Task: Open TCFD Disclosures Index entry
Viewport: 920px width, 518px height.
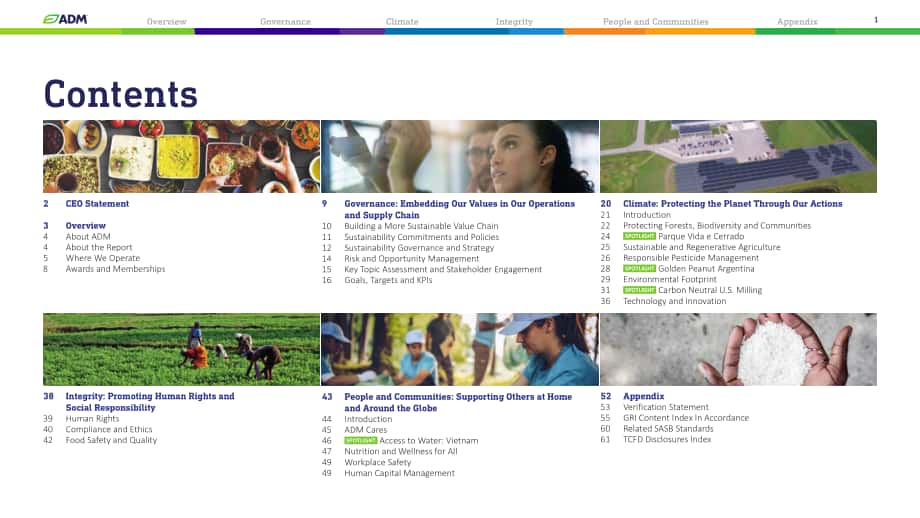Action: [667, 439]
